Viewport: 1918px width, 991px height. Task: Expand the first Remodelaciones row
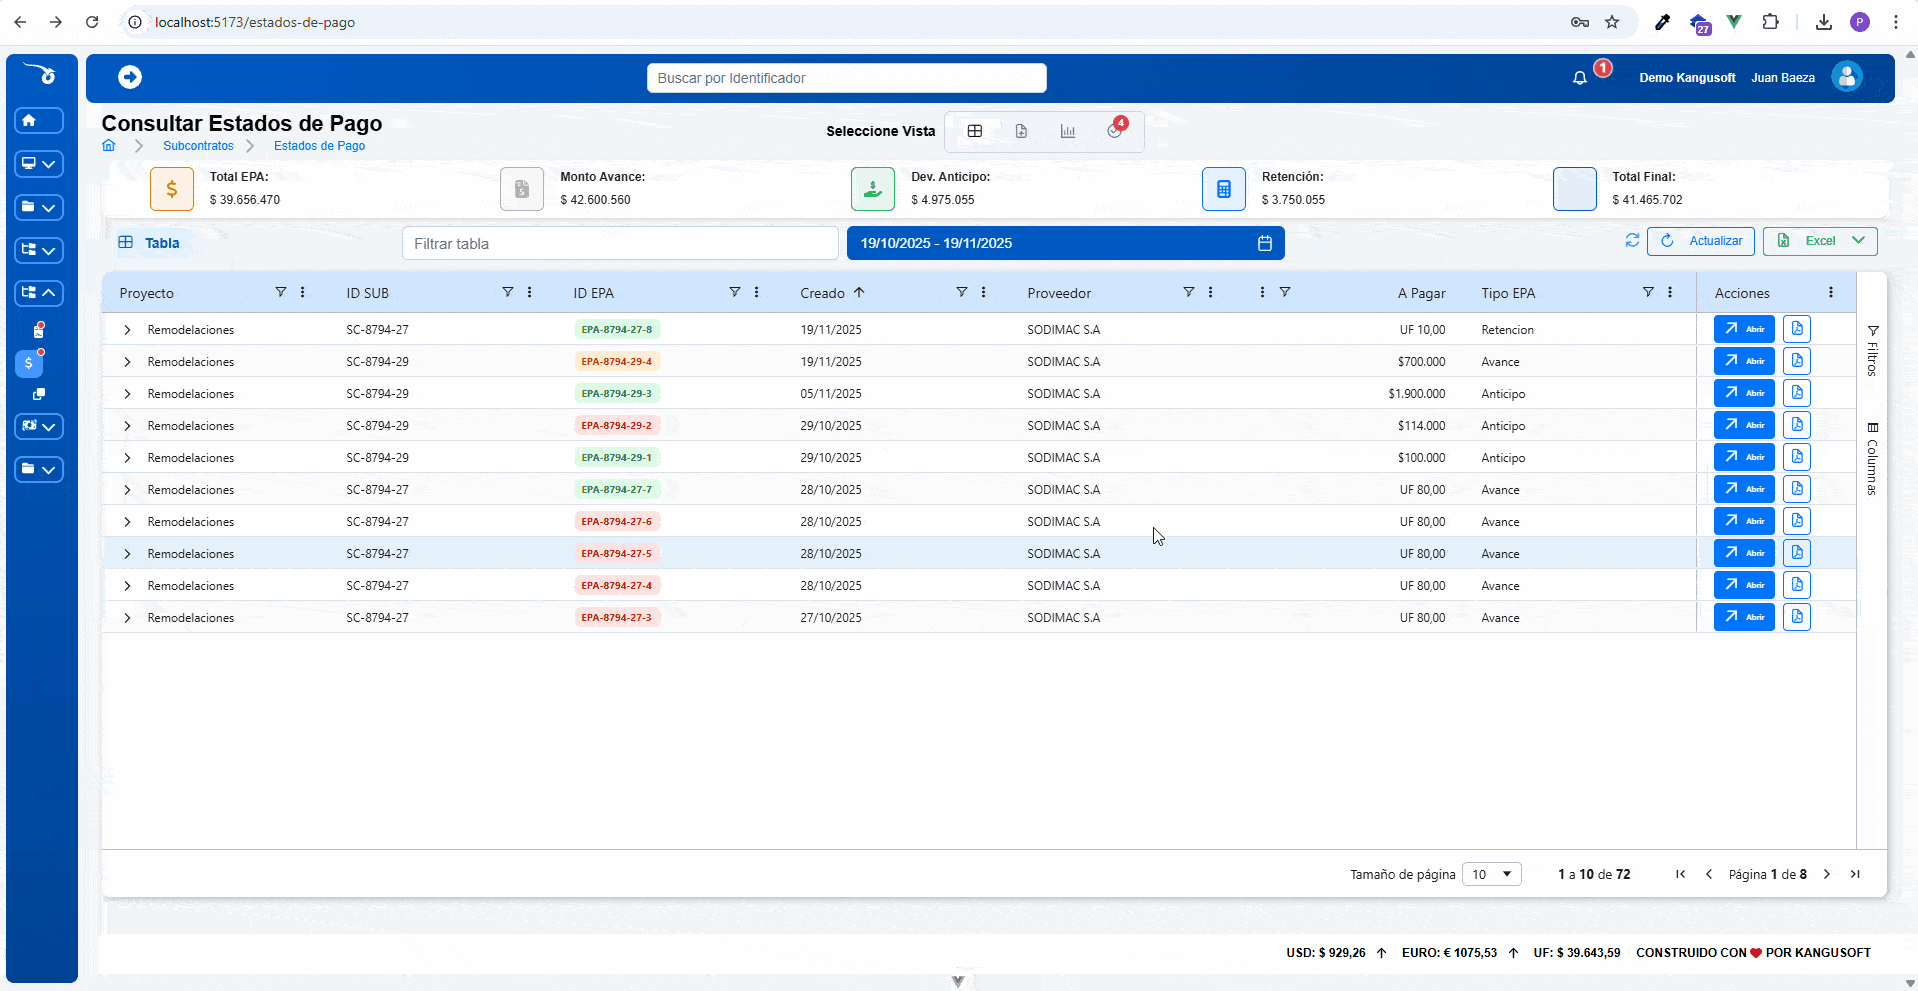point(127,330)
